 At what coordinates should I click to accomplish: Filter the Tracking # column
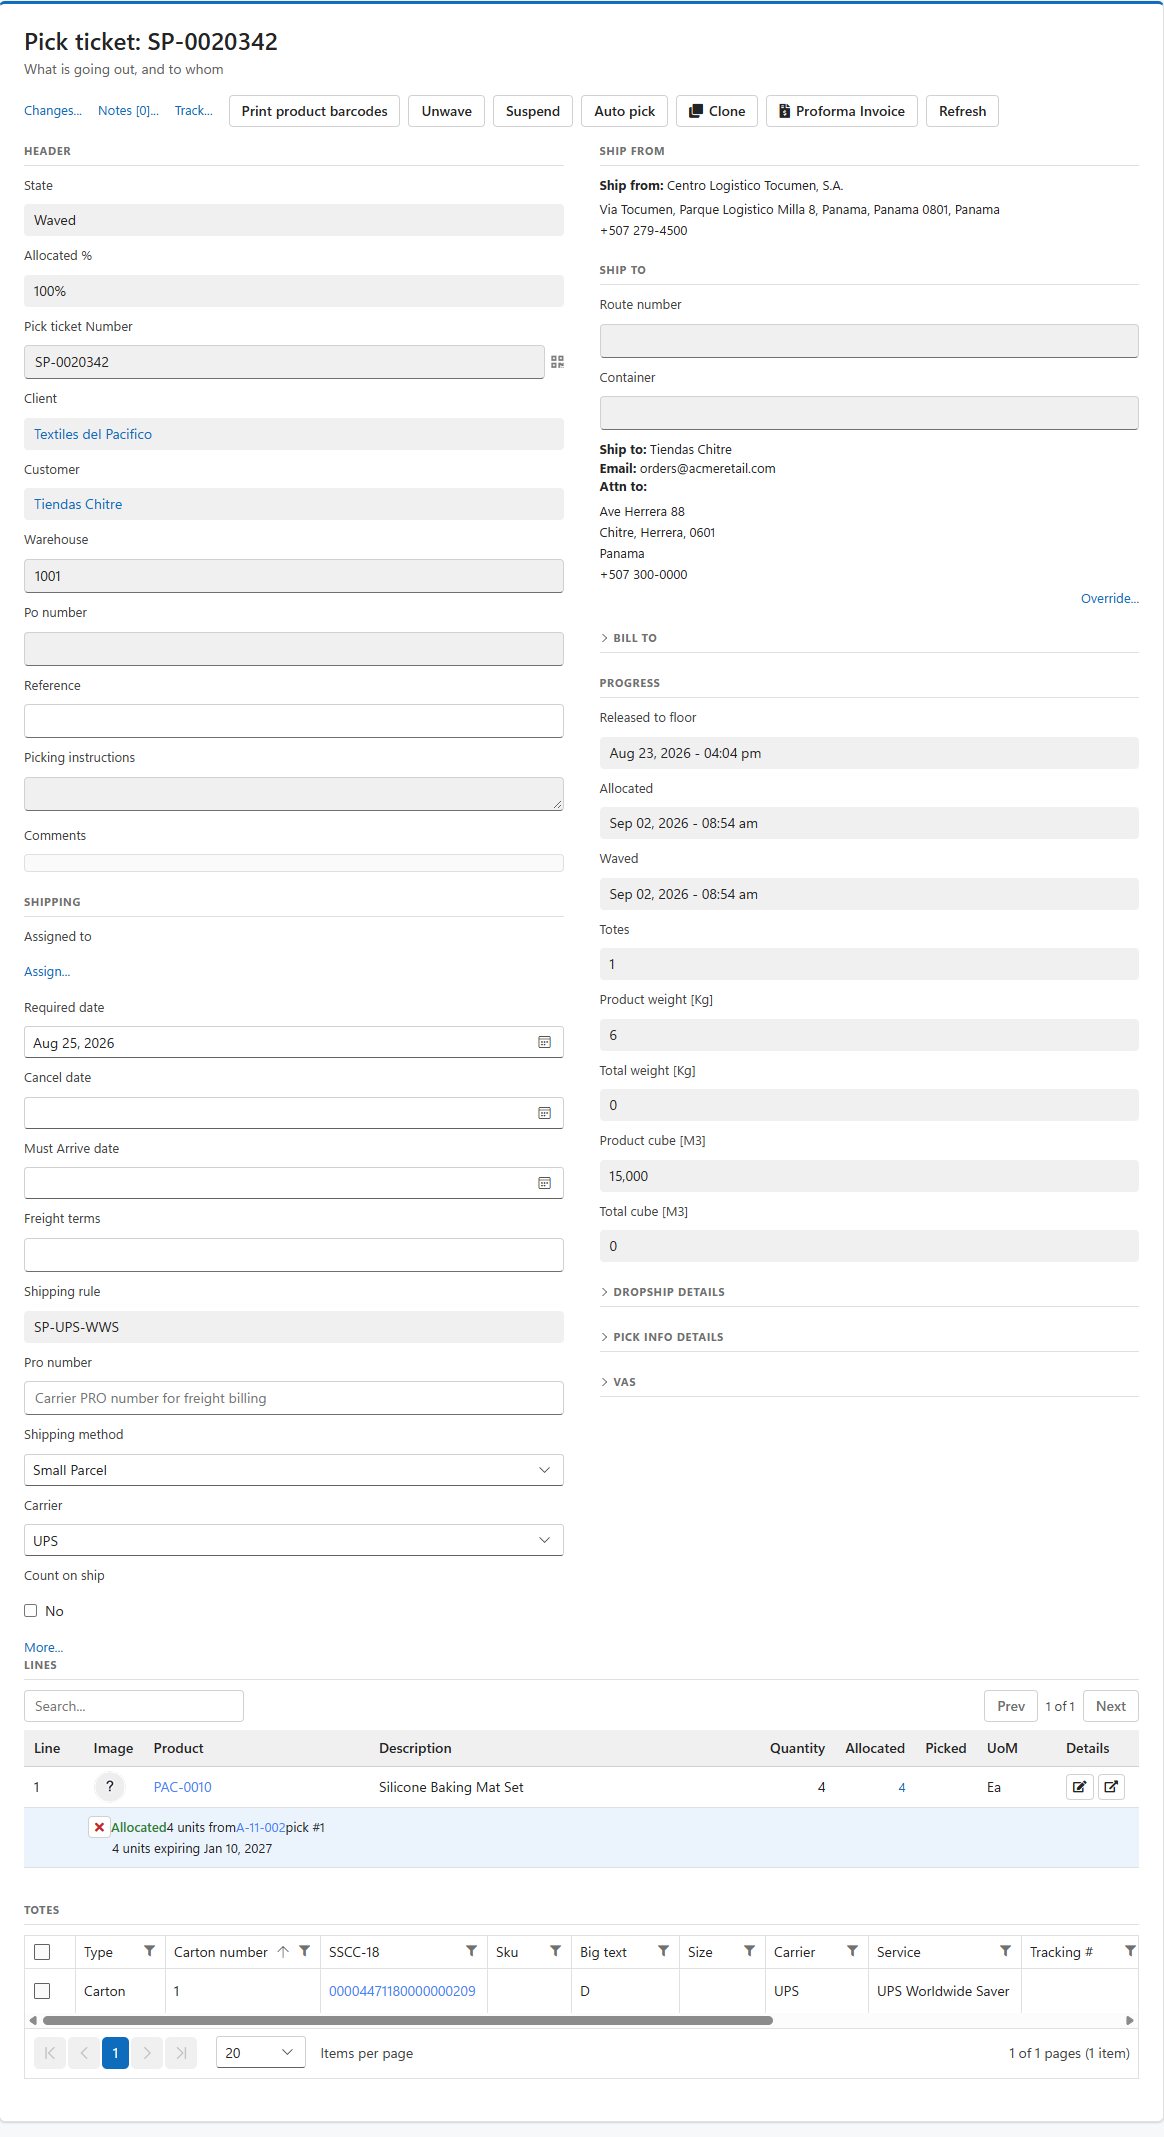click(1130, 1951)
